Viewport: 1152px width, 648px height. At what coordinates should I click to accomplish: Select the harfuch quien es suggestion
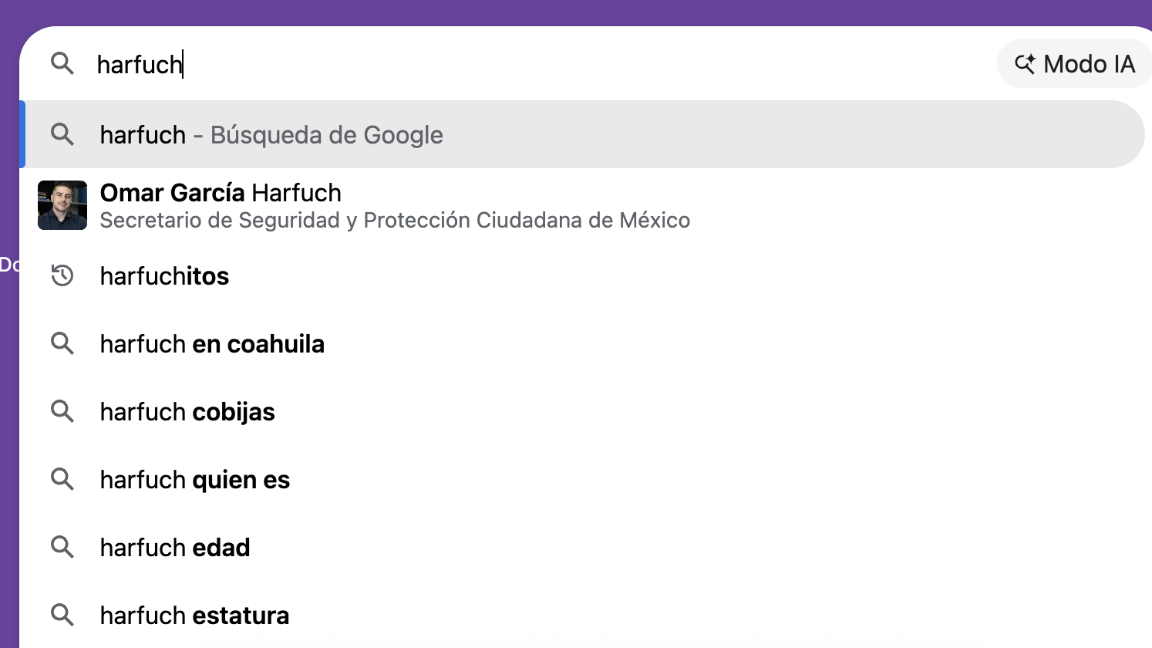point(194,479)
